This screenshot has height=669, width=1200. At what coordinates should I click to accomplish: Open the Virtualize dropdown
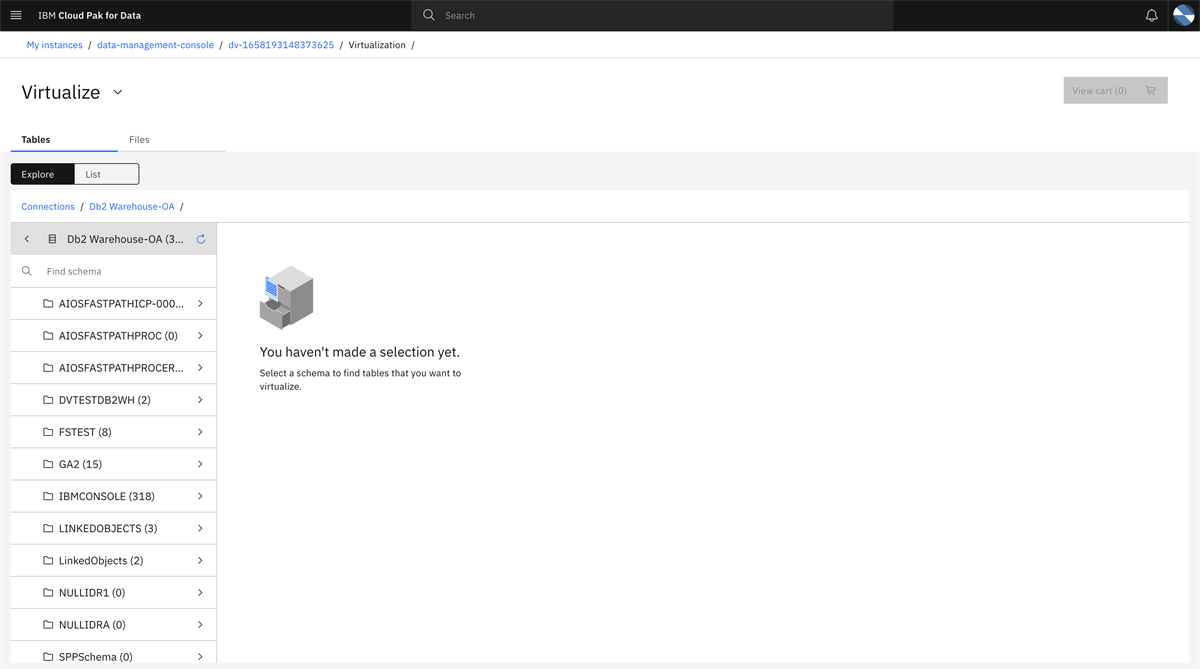pos(117,92)
